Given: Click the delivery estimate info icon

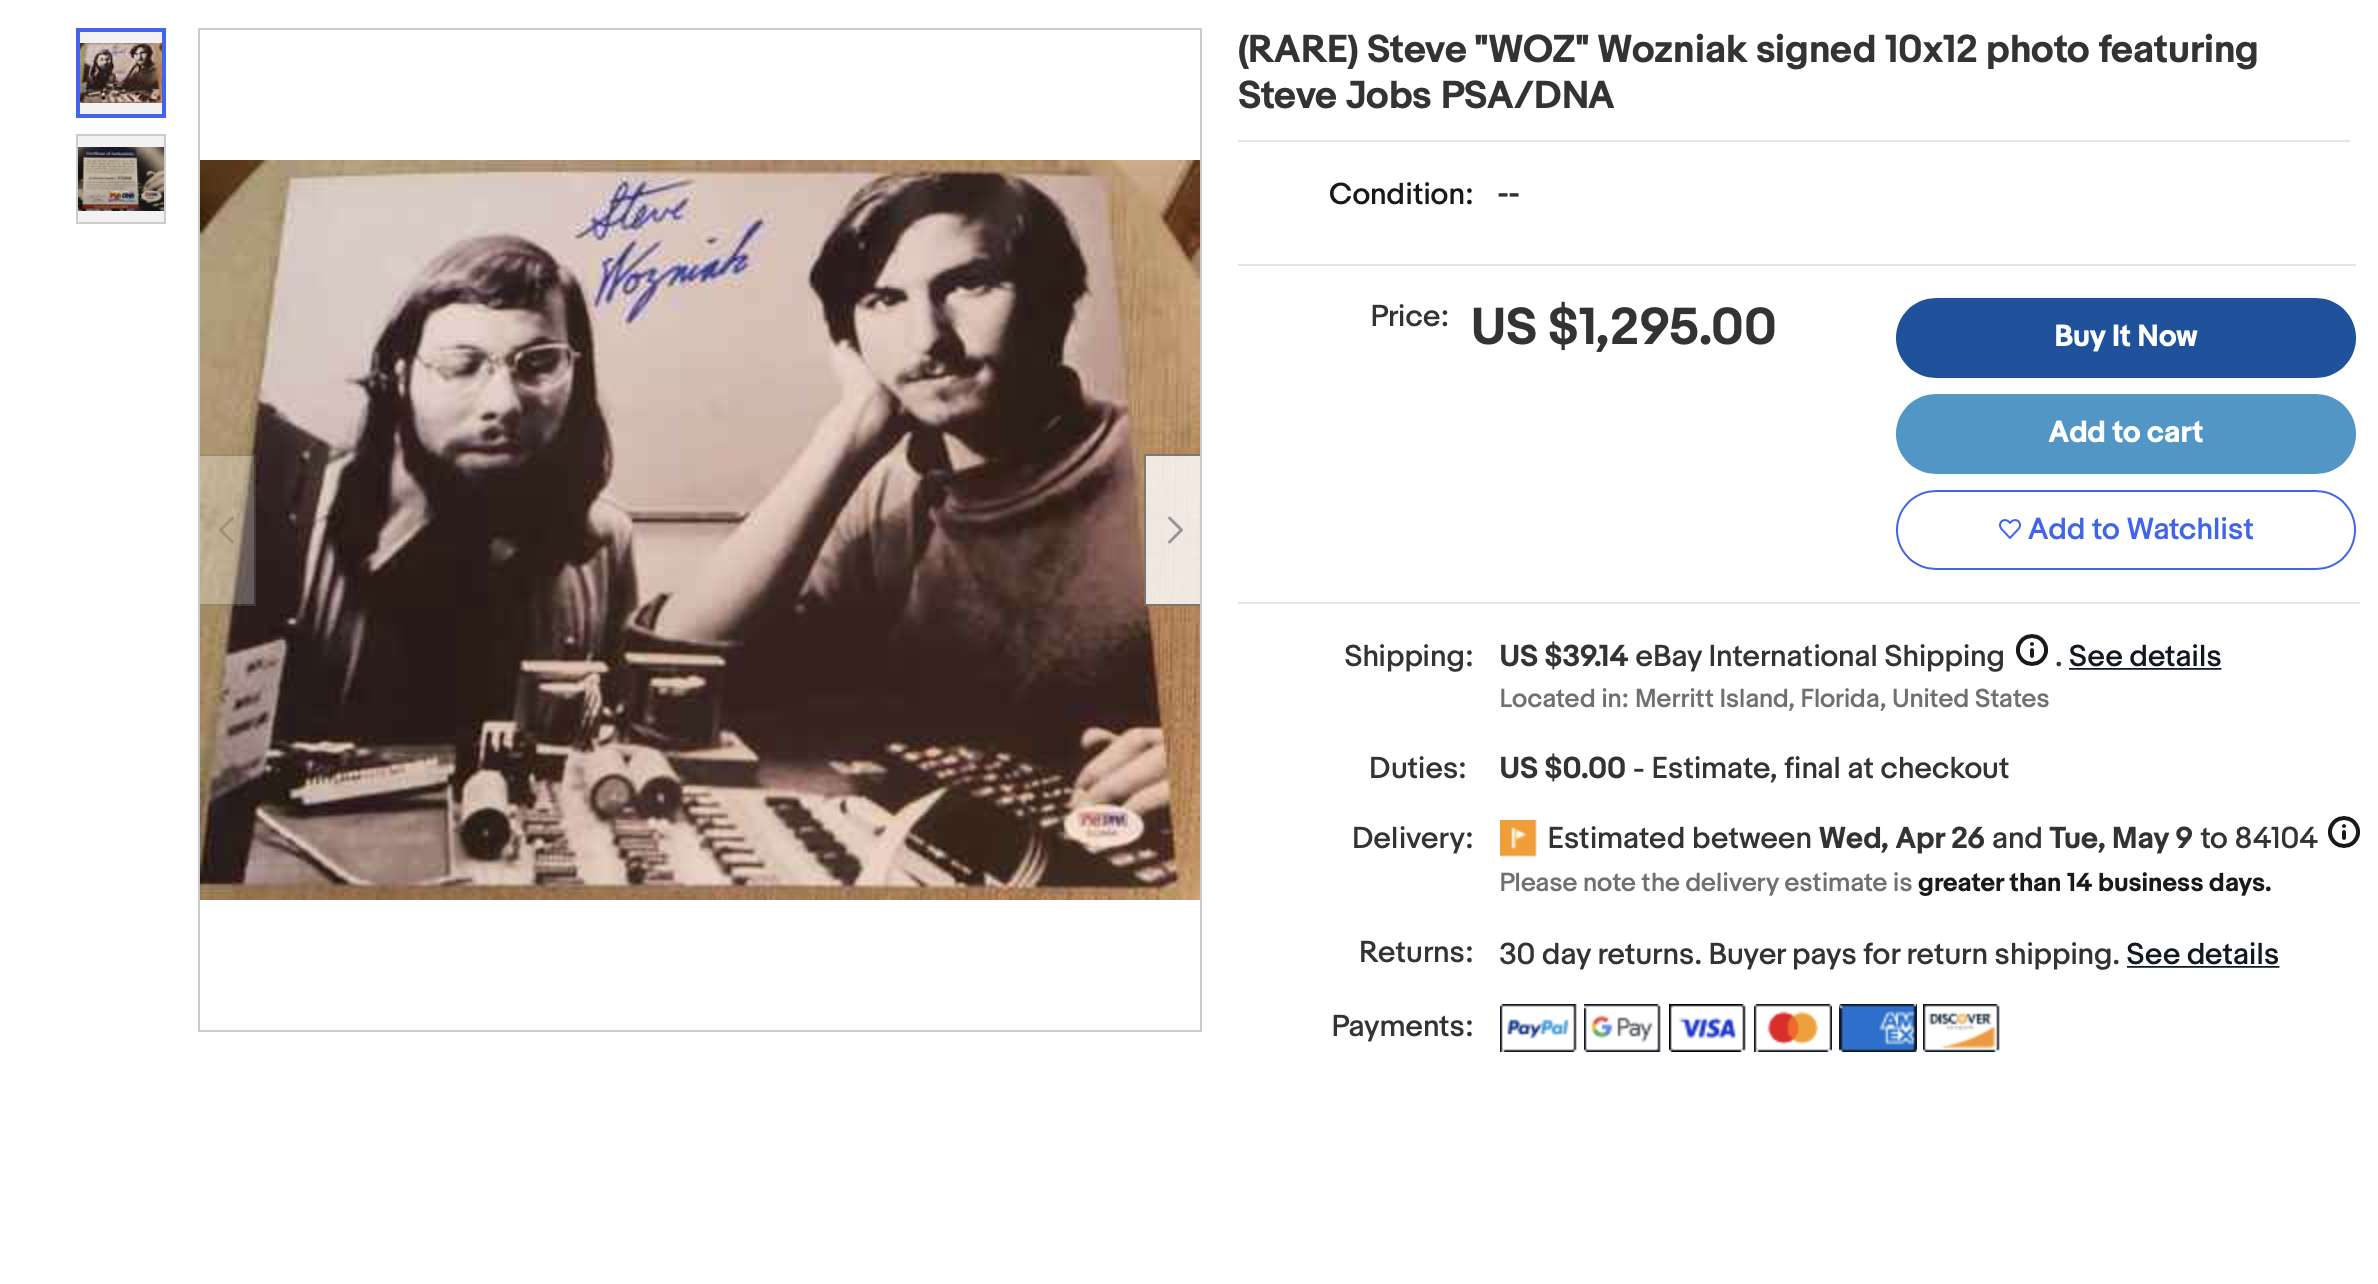Looking at the screenshot, I should point(2343,832).
